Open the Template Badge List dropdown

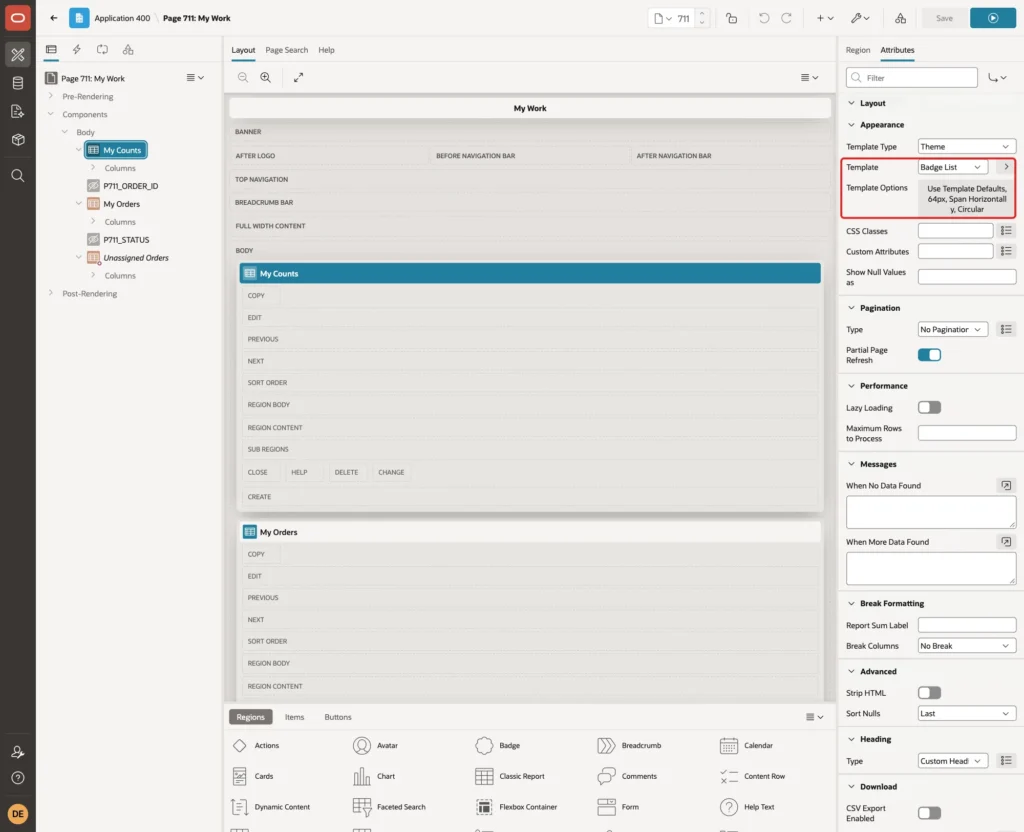tap(953, 167)
